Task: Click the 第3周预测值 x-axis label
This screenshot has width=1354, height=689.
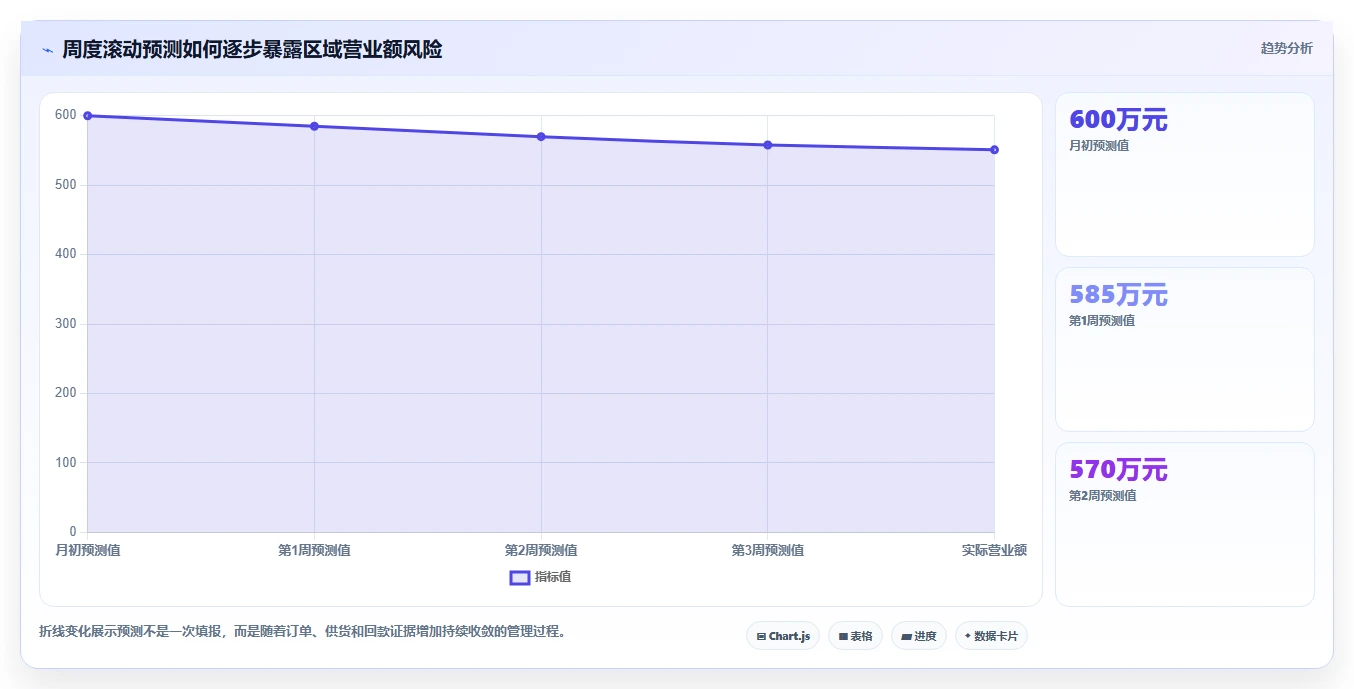Action: 768,550
